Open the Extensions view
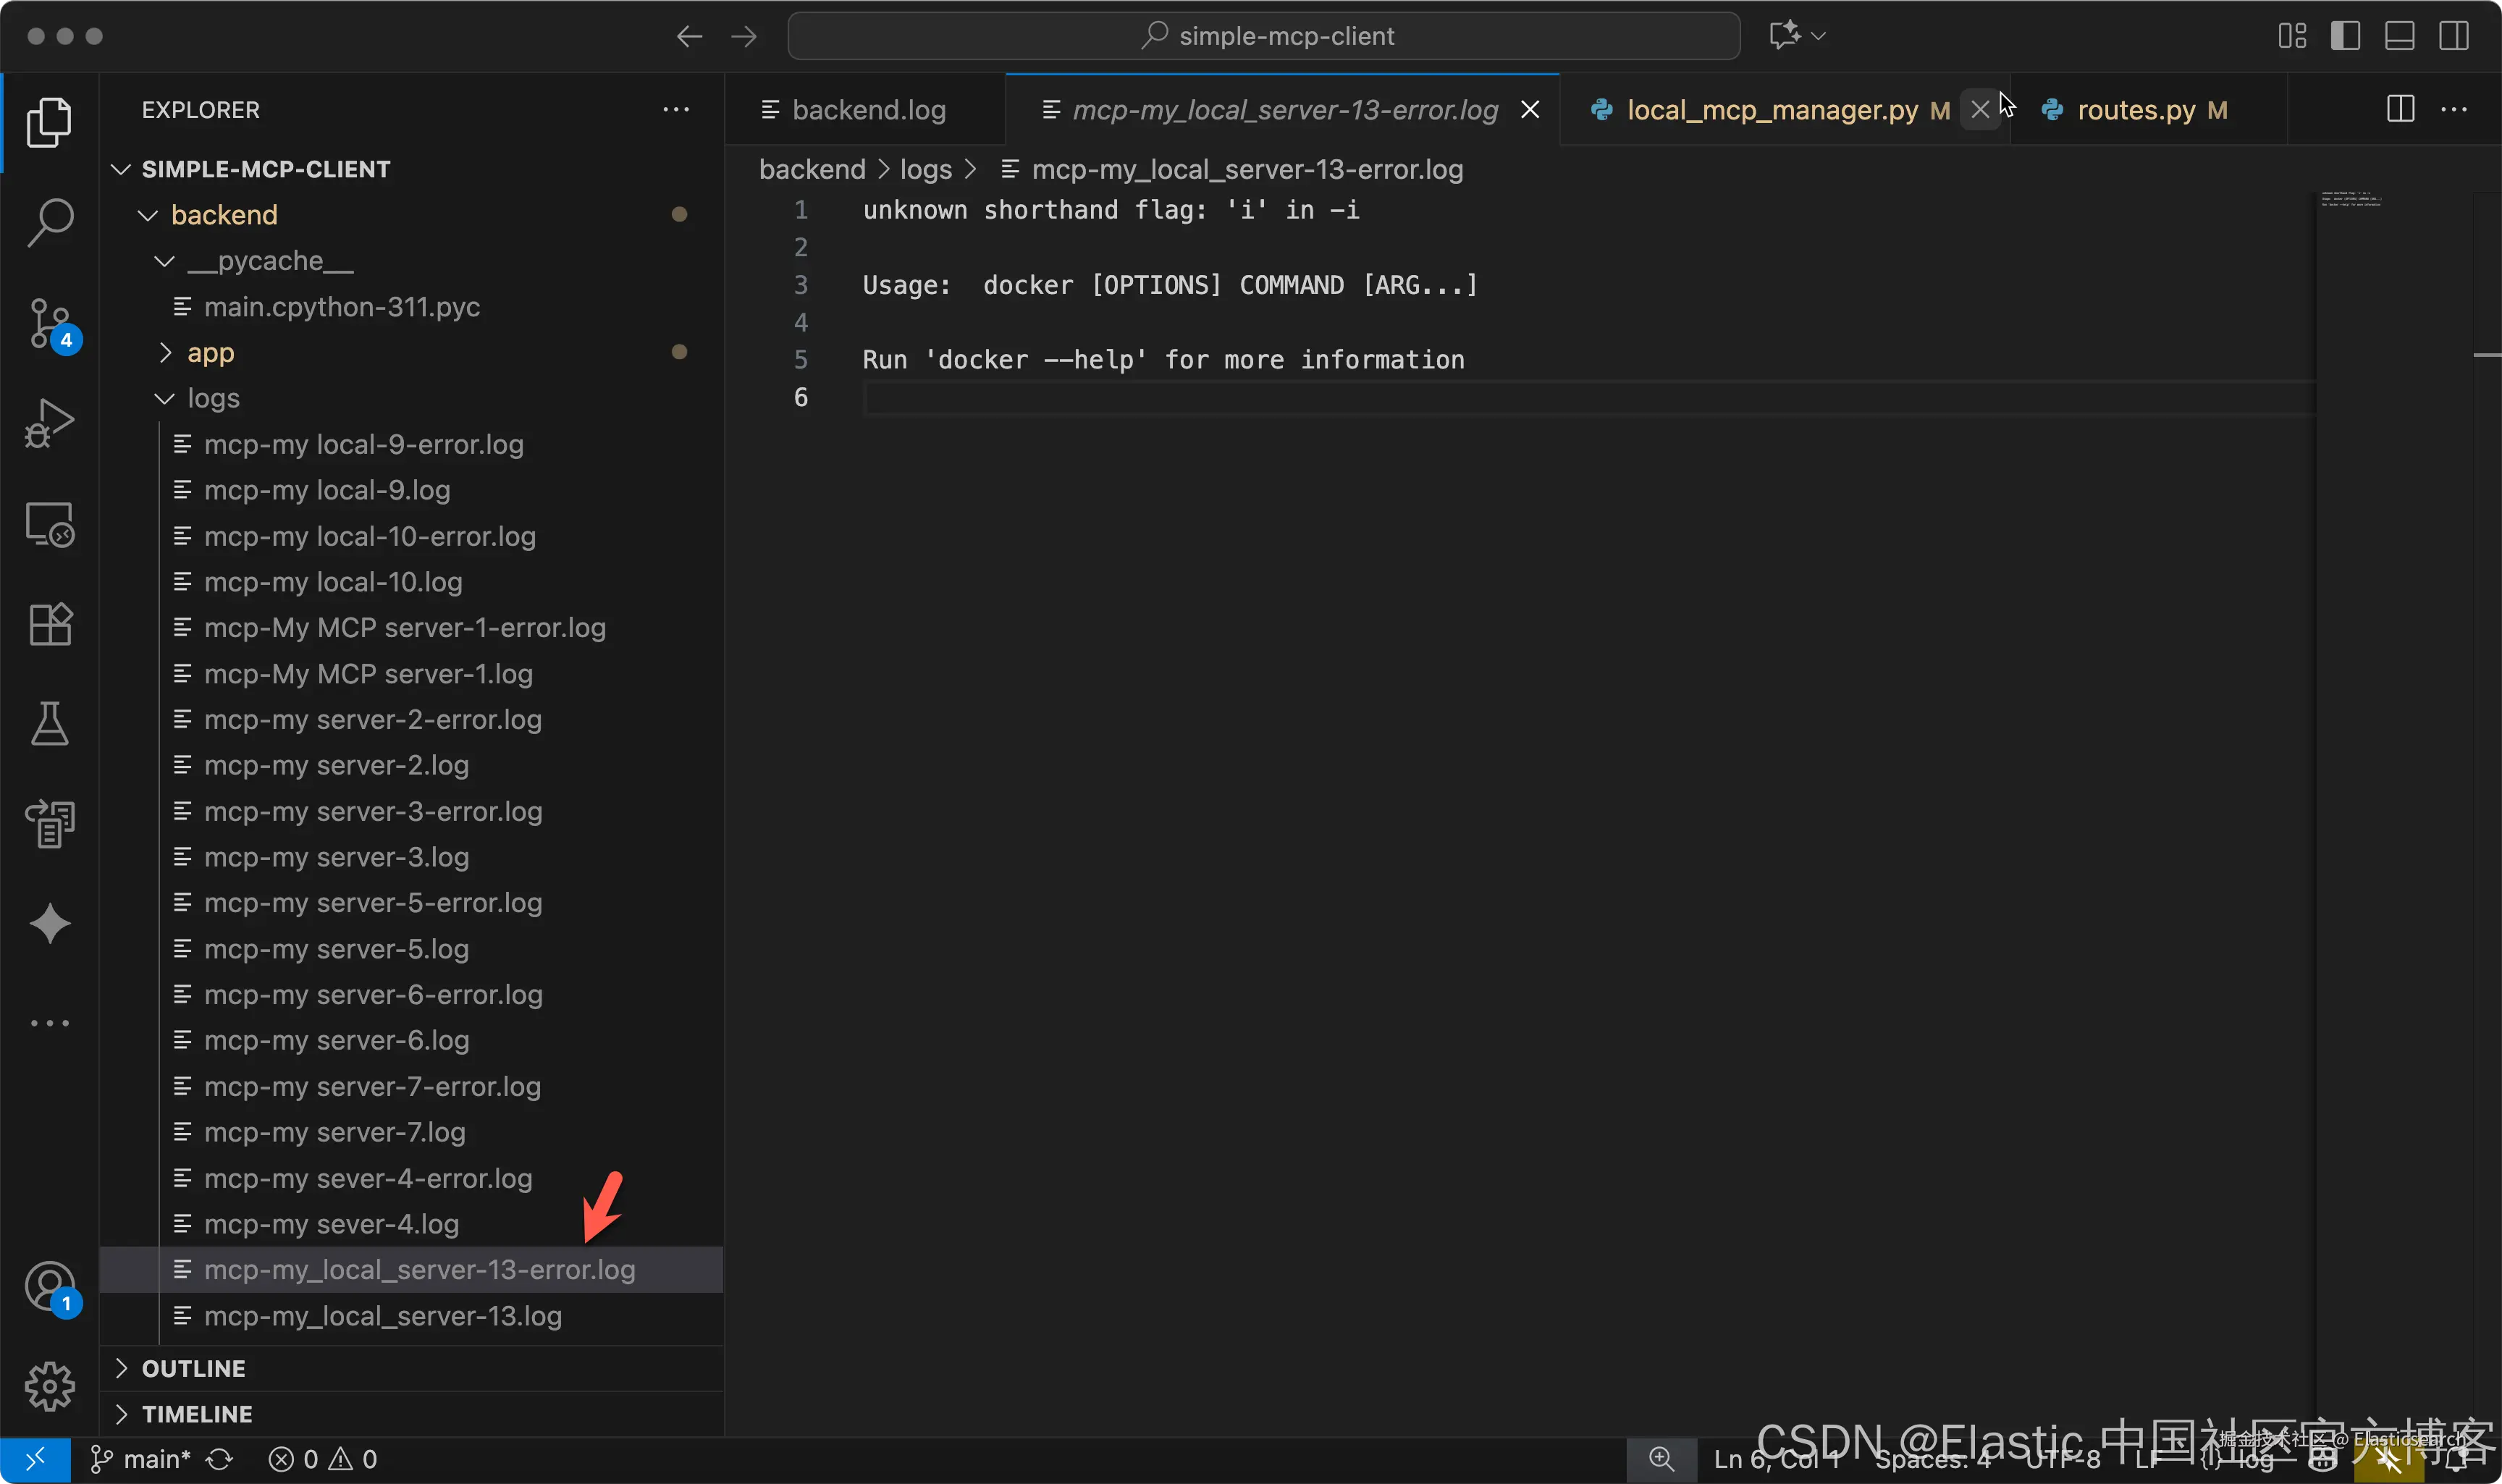Image resolution: width=2502 pixels, height=1484 pixels. click(x=49, y=625)
